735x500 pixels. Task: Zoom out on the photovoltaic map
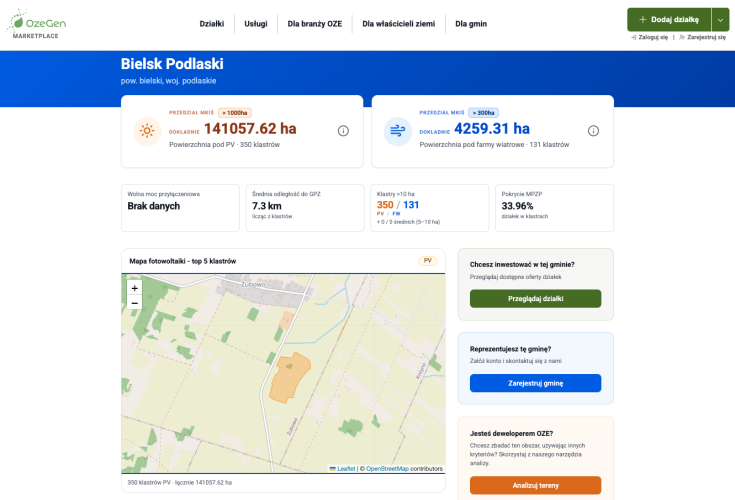135,303
